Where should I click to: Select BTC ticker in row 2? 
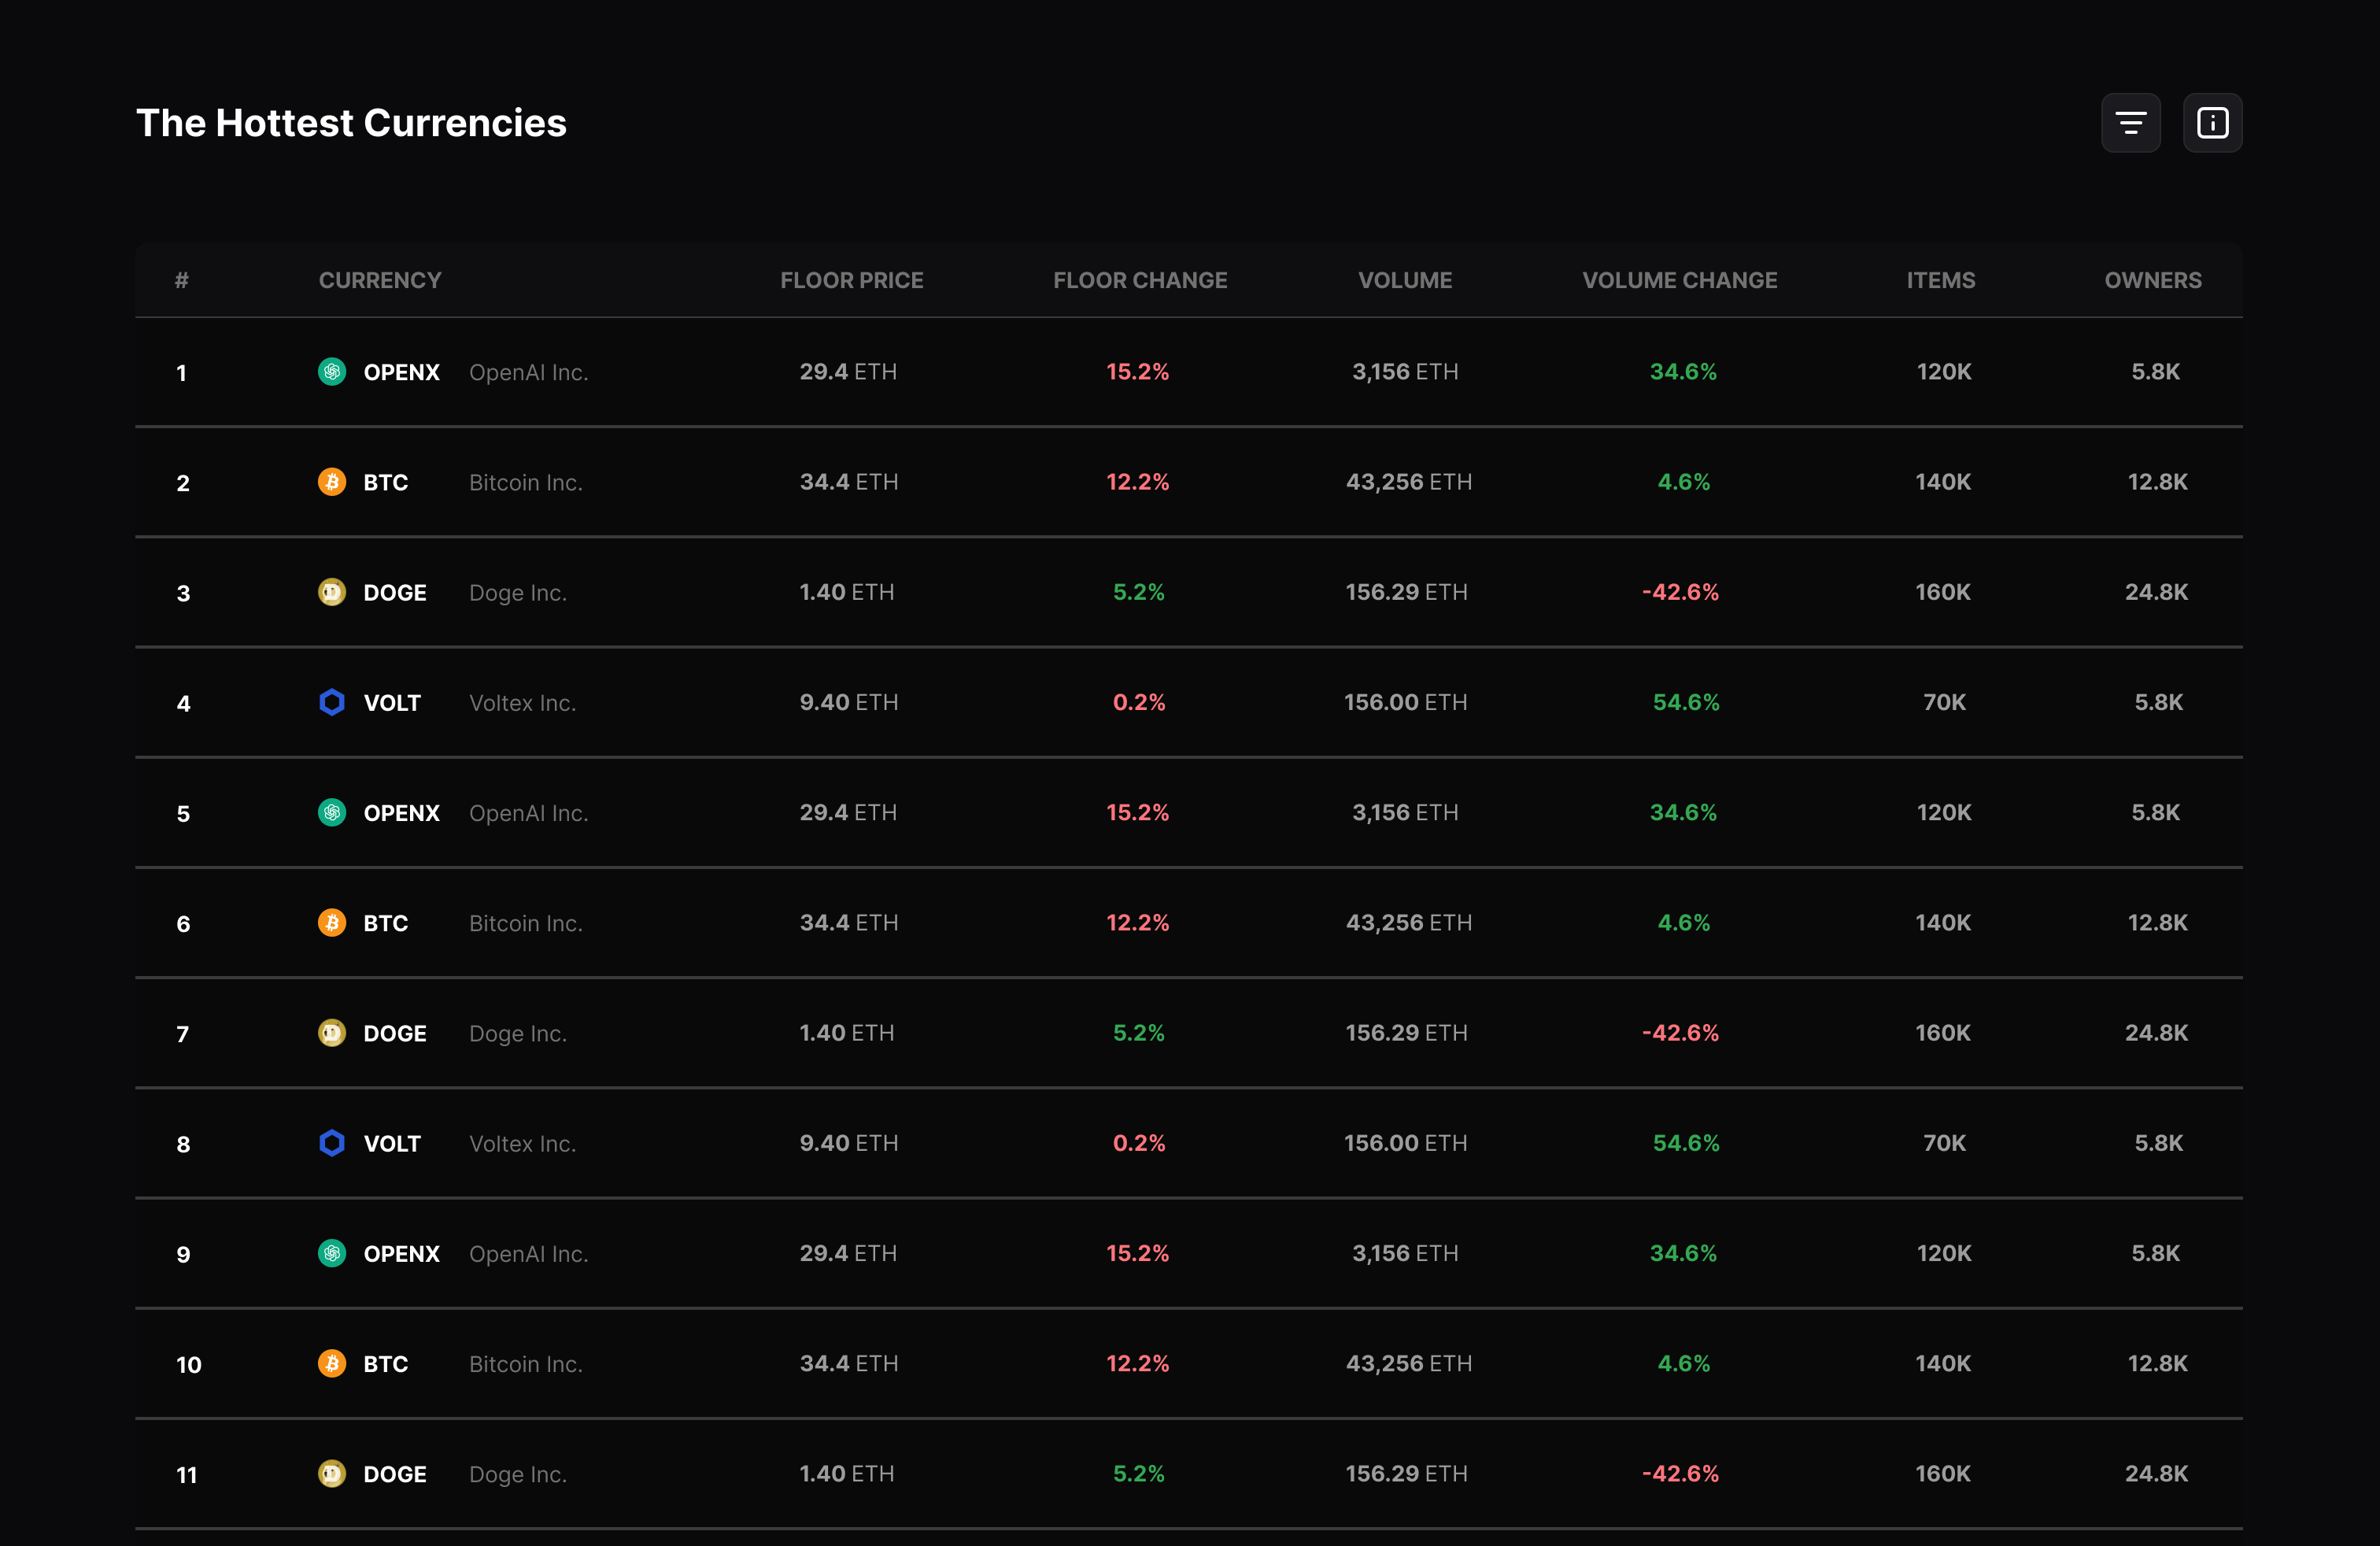point(386,482)
